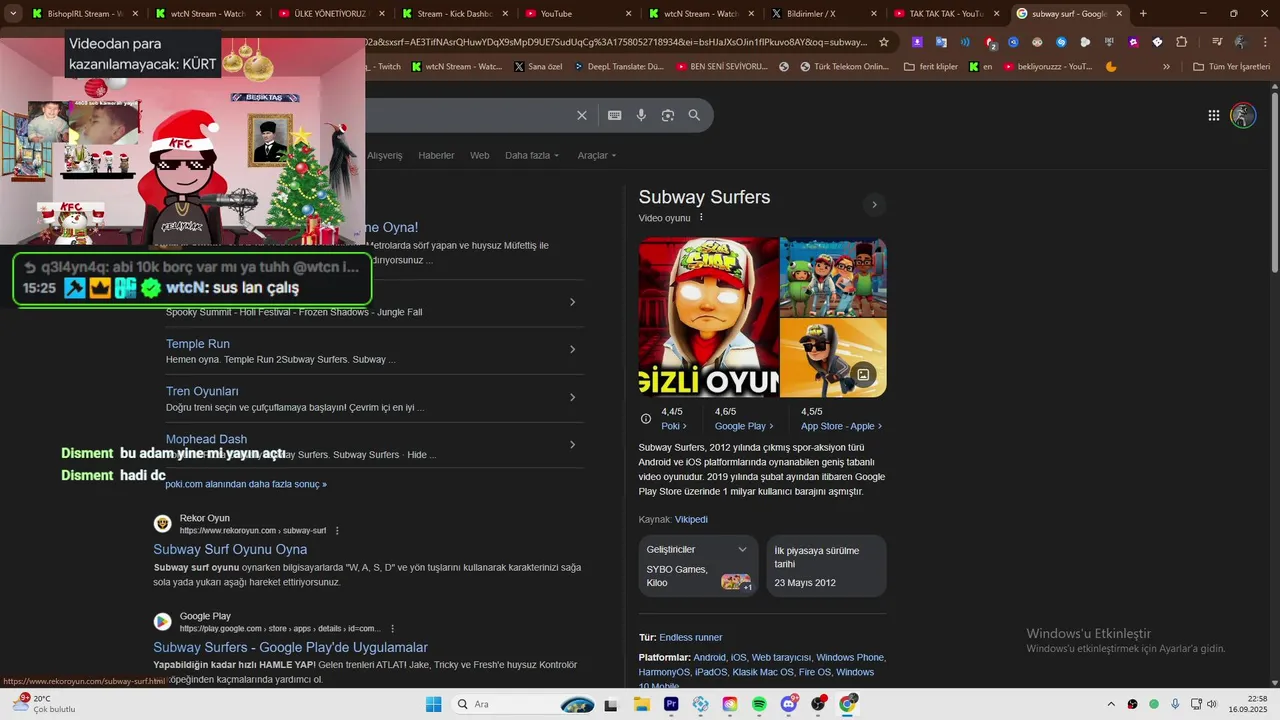This screenshot has width=1280, height=720.
Task: Open Spotify from the taskbar
Action: pyautogui.click(x=759, y=704)
